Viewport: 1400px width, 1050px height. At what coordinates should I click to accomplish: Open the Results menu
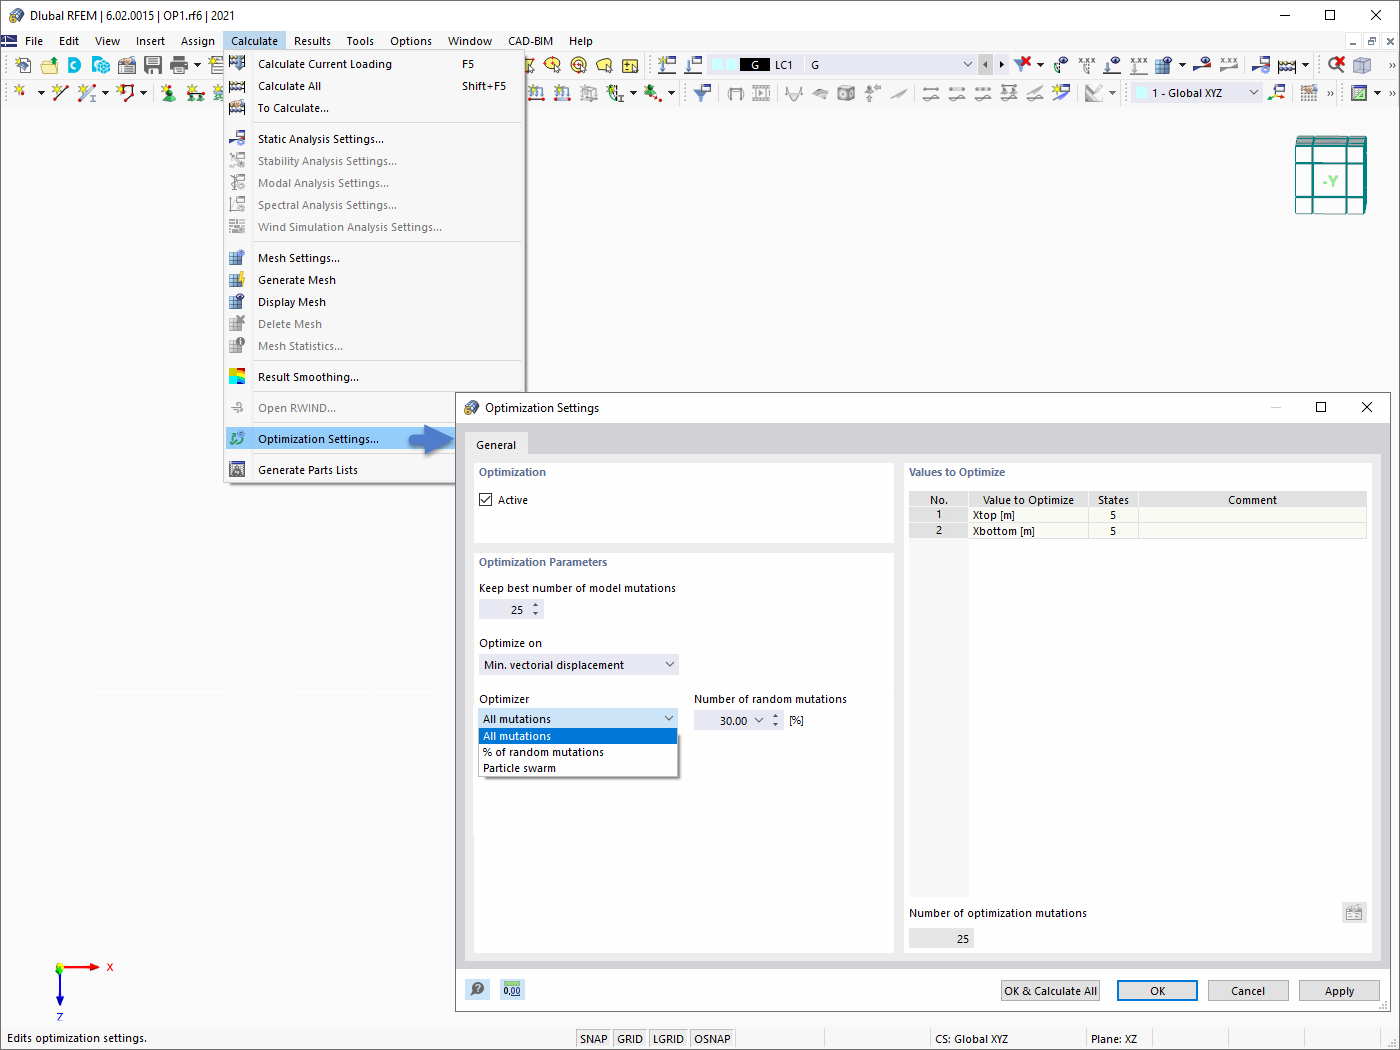click(312, 41)
